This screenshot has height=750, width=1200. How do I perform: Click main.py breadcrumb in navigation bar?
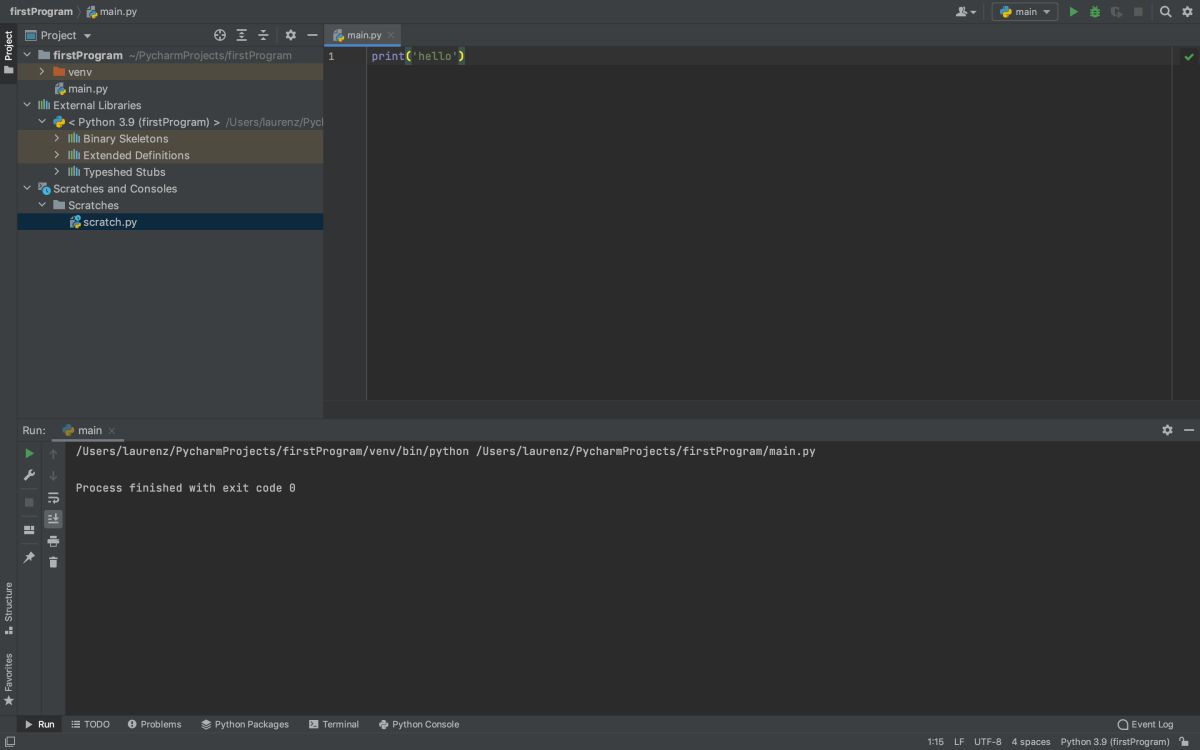[111, 11]
